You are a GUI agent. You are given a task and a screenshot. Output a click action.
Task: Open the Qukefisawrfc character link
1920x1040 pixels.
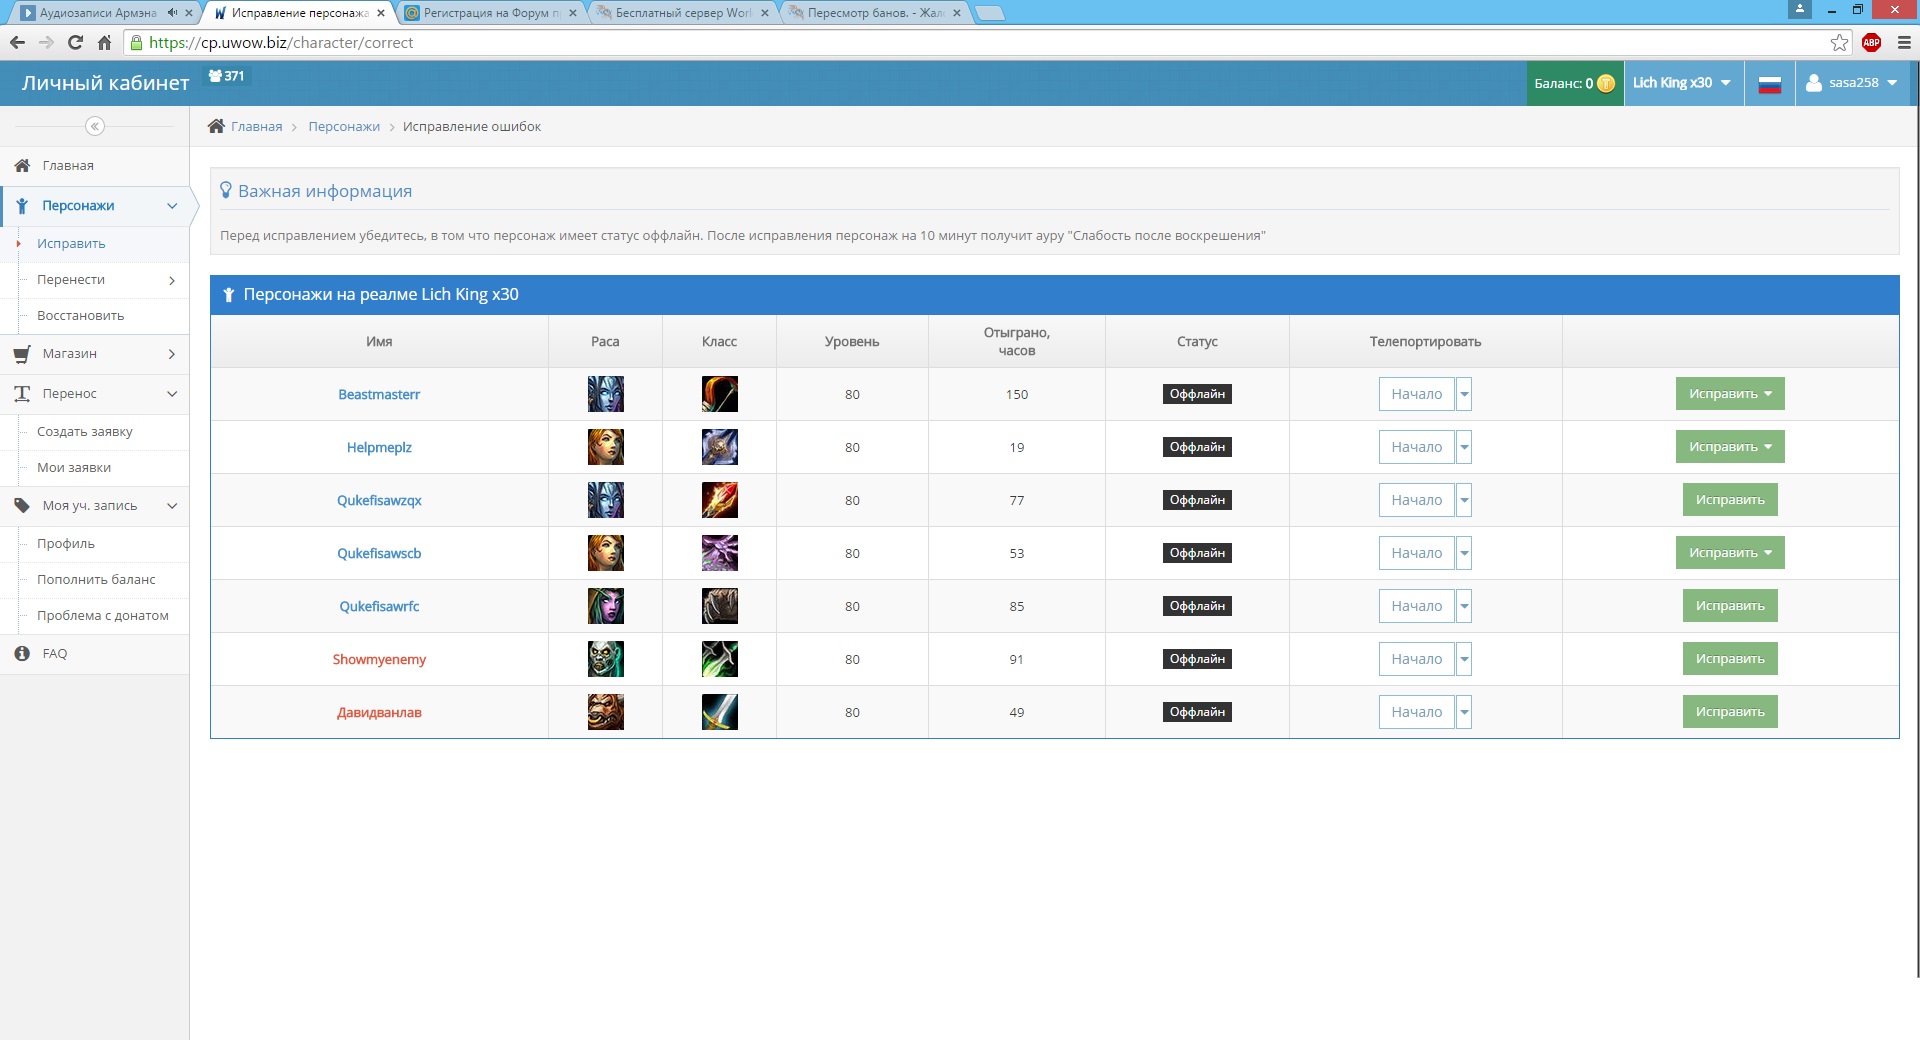point(379,606)
